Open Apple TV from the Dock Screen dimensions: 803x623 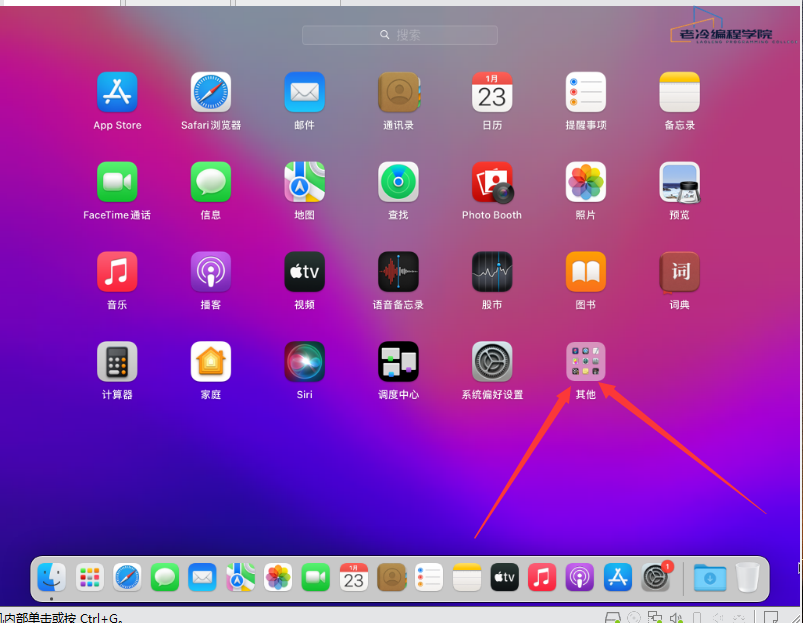(504, 577)
